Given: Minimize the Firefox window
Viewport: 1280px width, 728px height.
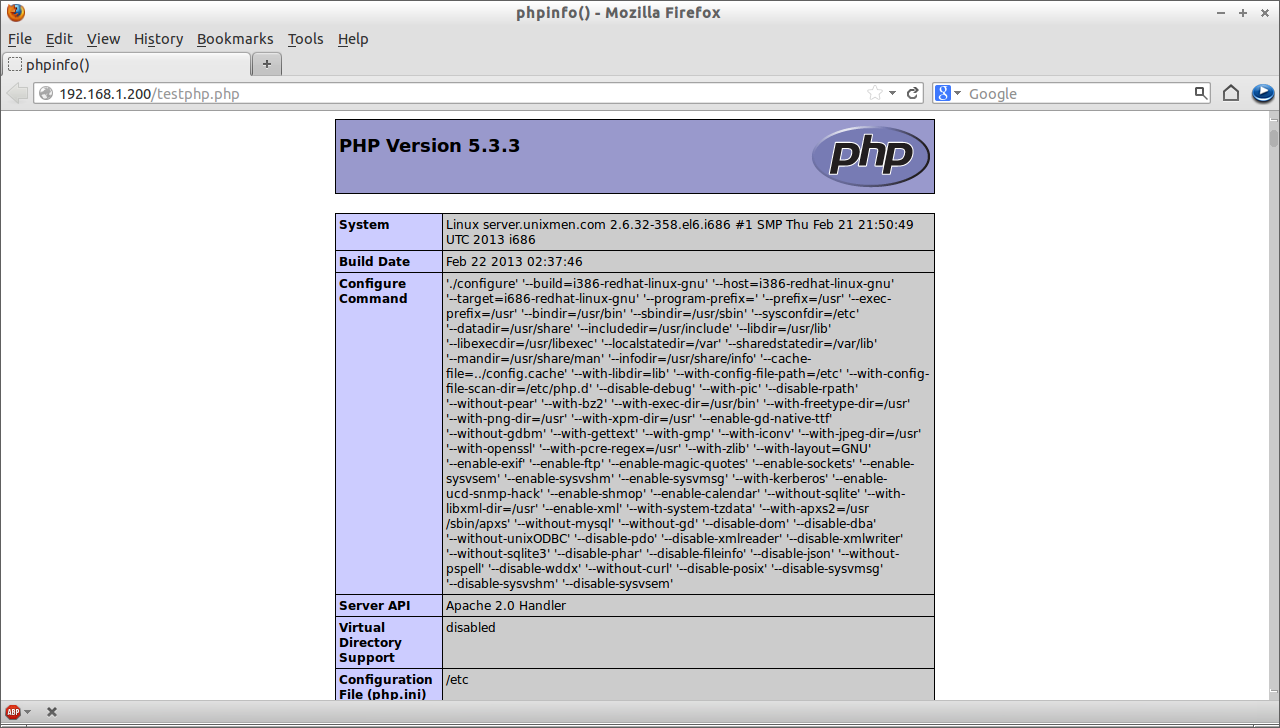Looking at the screenshot, I should 1221,13.
